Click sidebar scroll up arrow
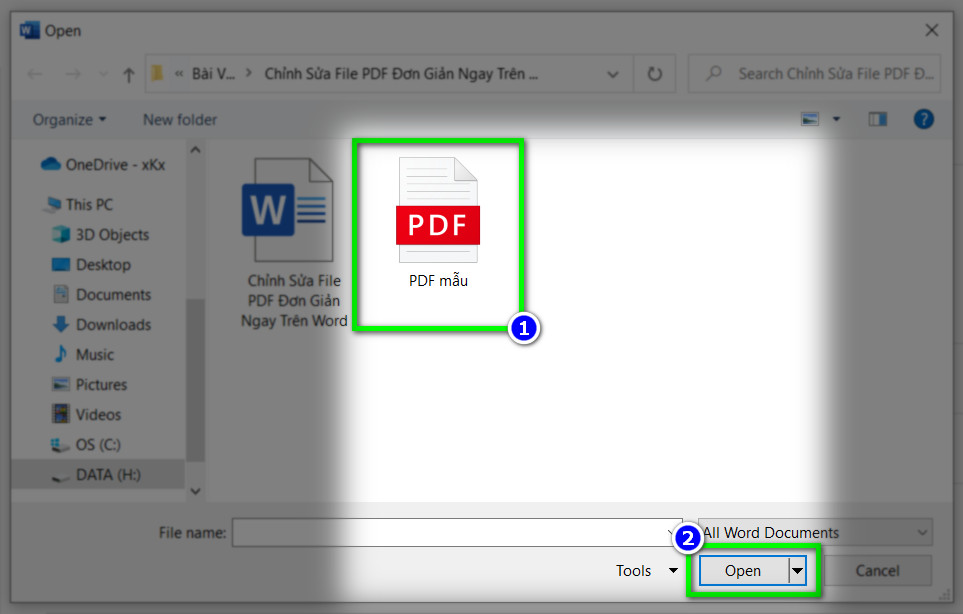The image size is (963, 614). pos(195,149)
